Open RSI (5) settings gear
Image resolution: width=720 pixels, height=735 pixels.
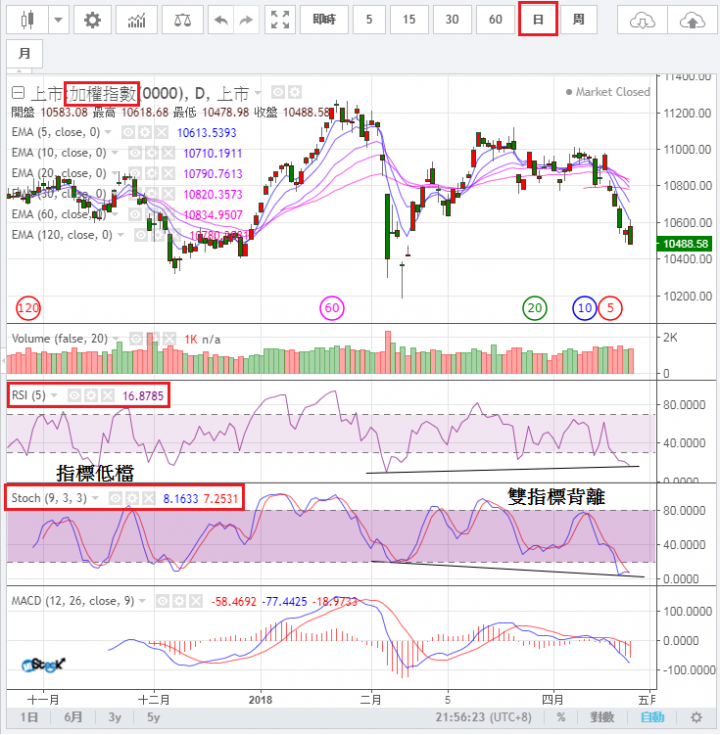tap(91, 396)
